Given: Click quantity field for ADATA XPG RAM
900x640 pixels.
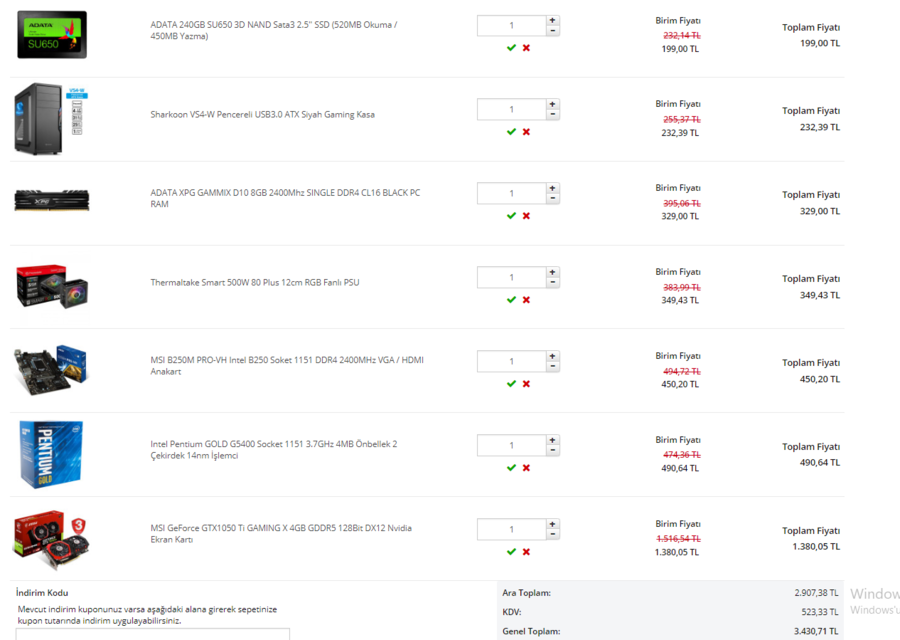Looking at the screenshot, I should pos(511,193).
